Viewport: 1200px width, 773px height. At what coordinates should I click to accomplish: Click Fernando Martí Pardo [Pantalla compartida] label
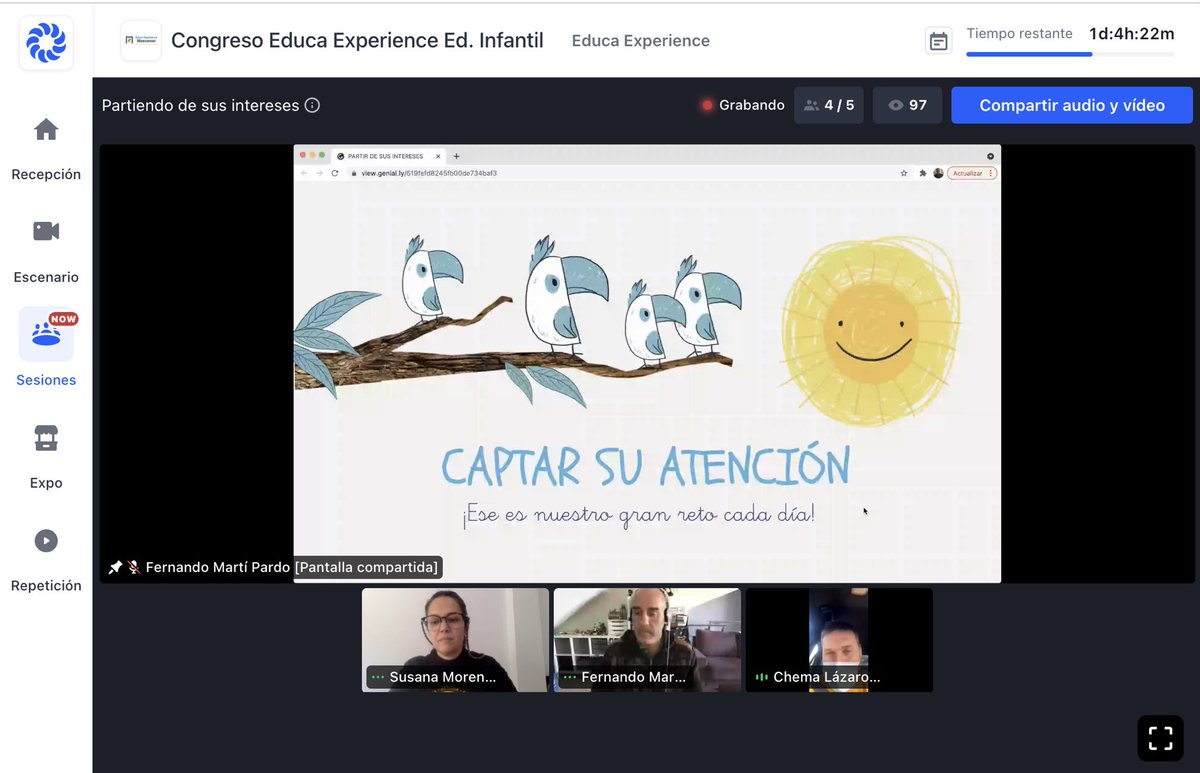292,567
